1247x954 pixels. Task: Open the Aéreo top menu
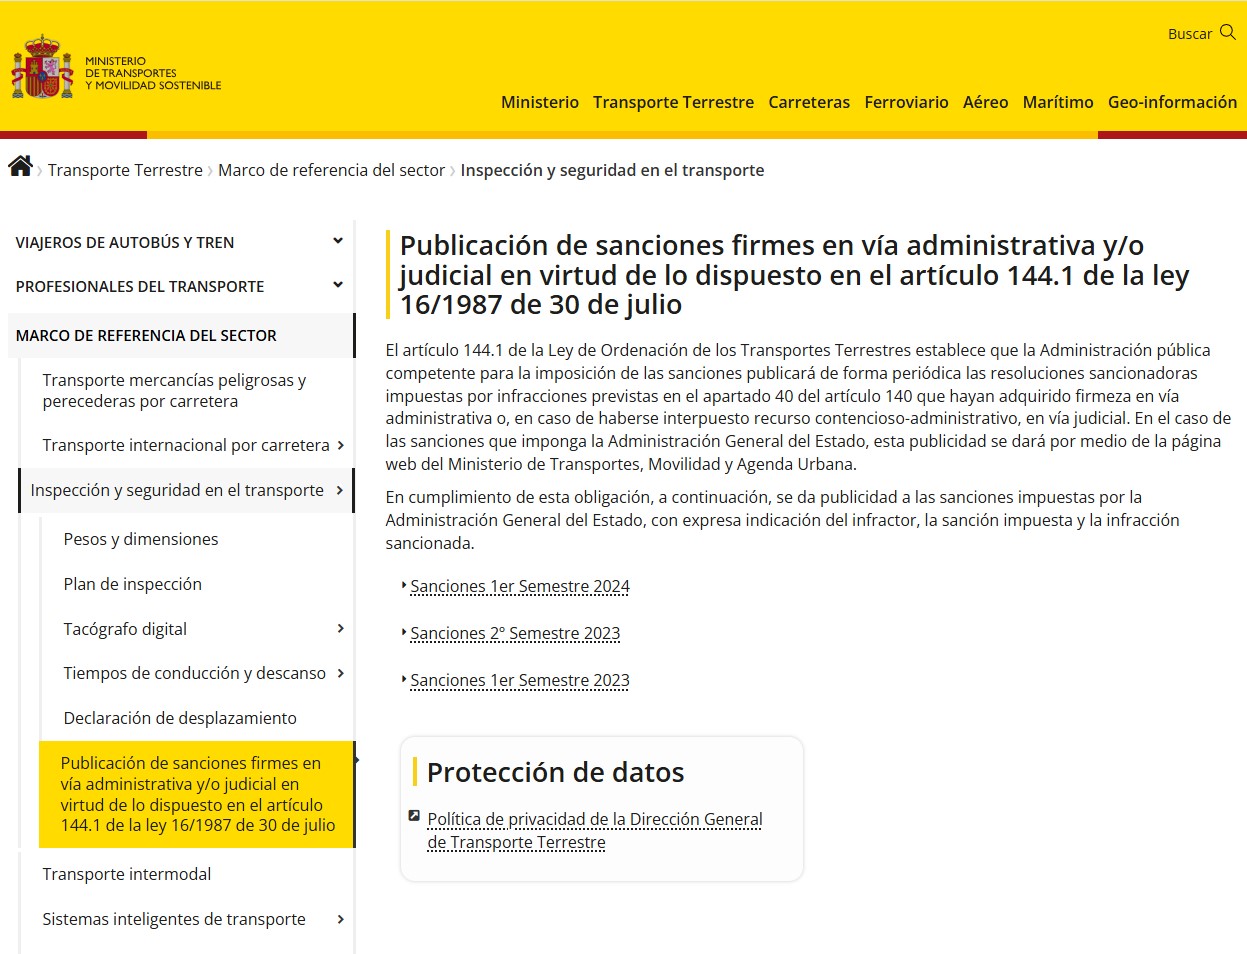[x=985, y=102]
